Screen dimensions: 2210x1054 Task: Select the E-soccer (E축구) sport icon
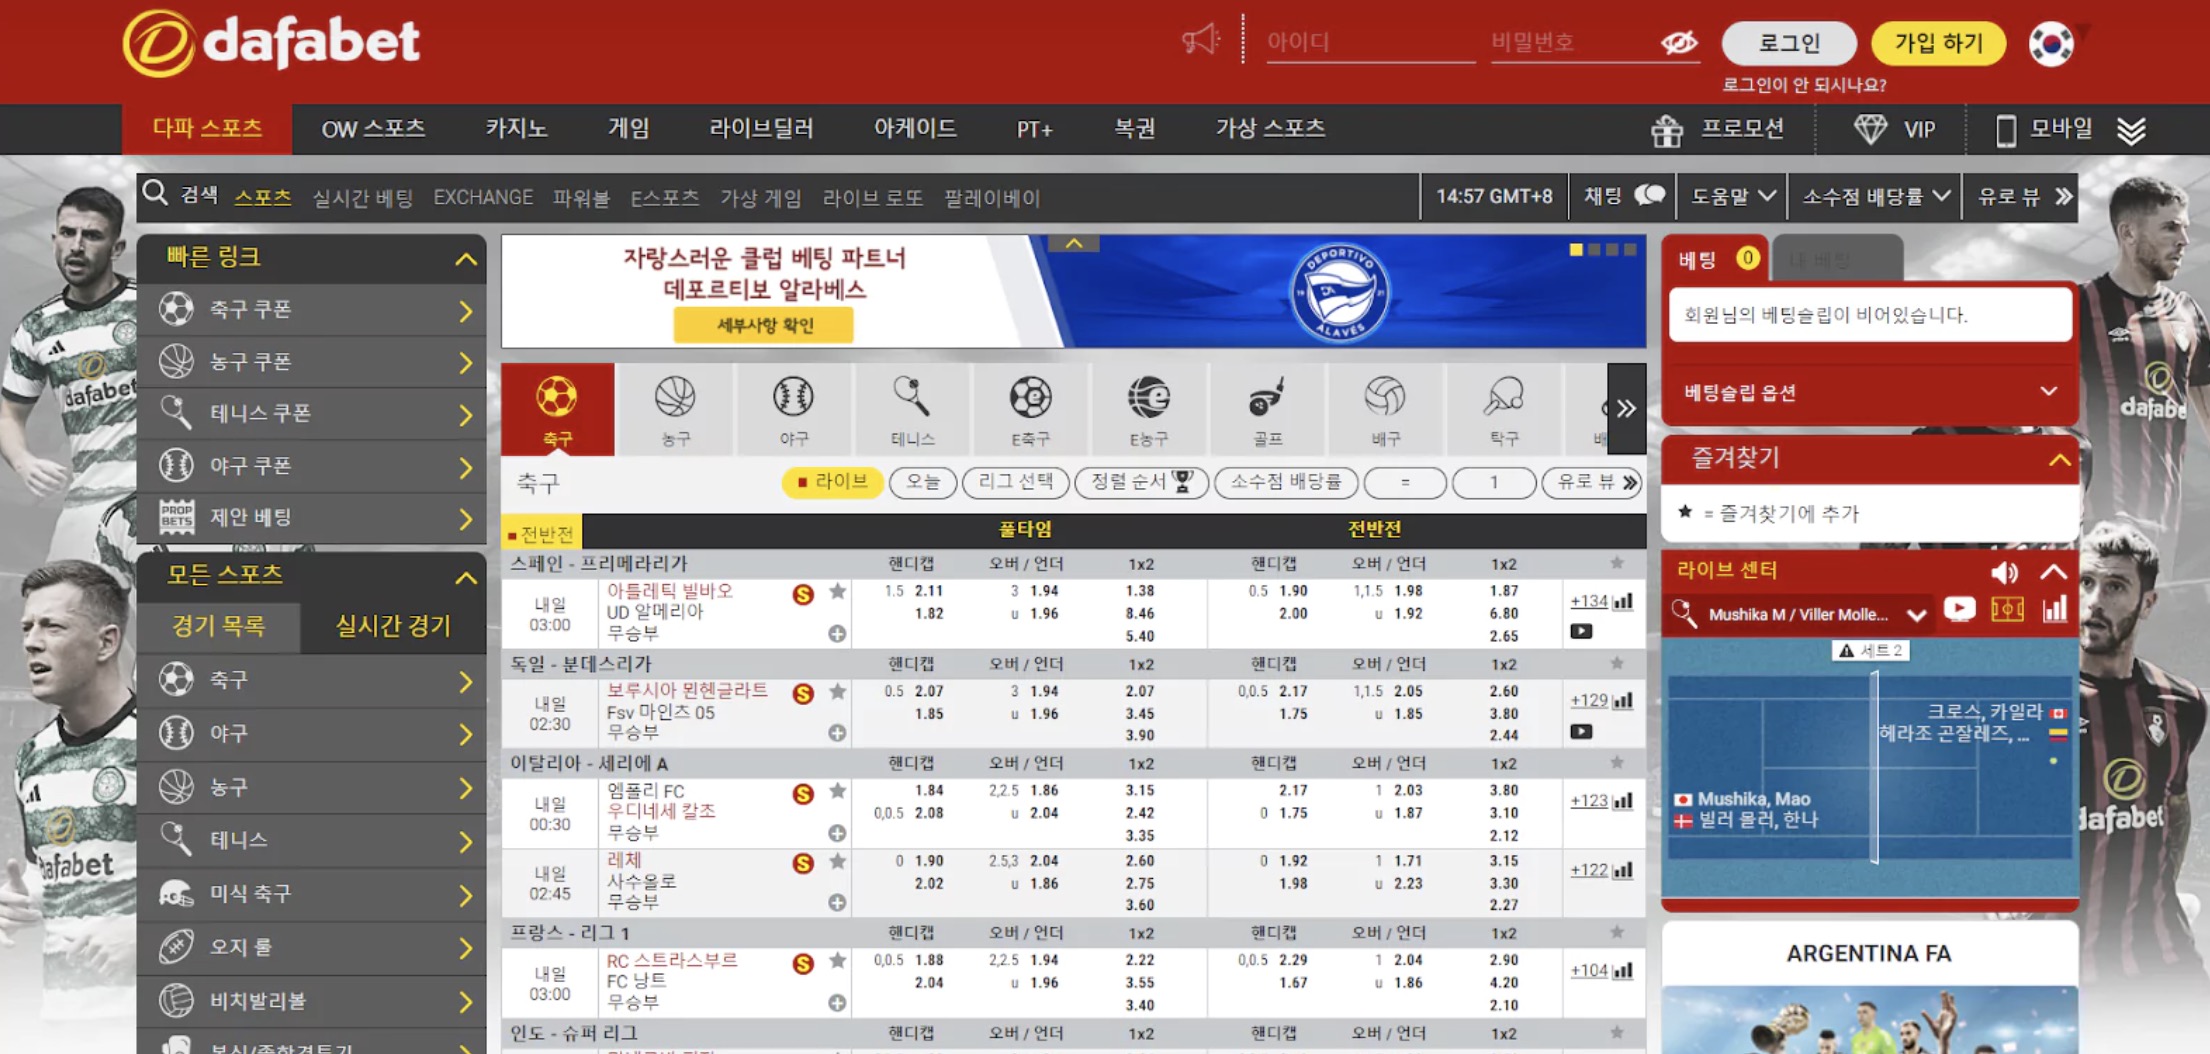1030,409
